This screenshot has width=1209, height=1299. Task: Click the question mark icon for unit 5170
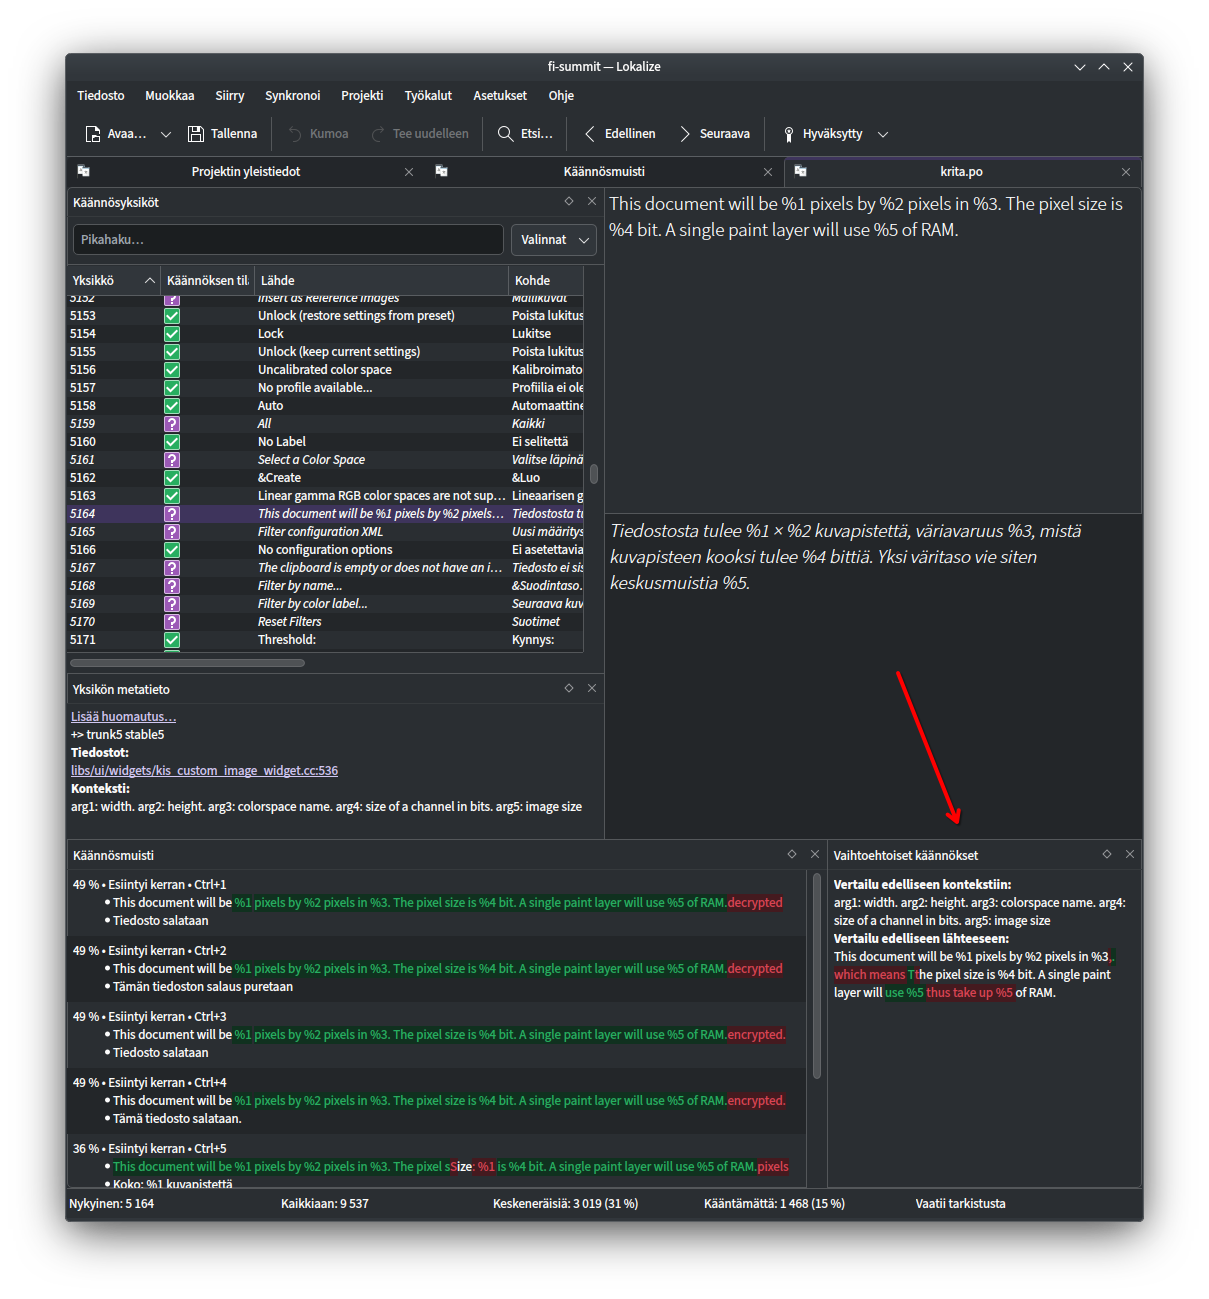[x=172, y=622]
